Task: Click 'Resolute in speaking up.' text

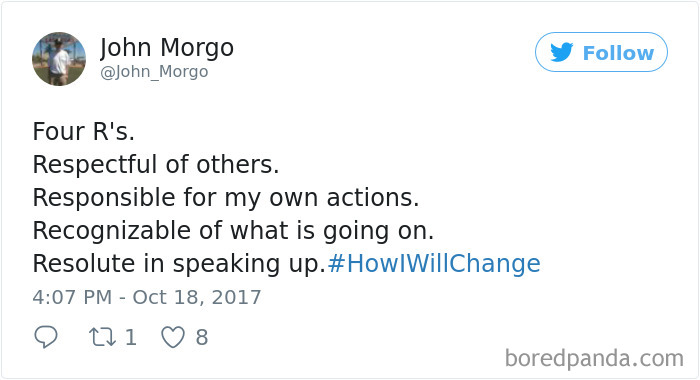Action: tap(179, 263)
